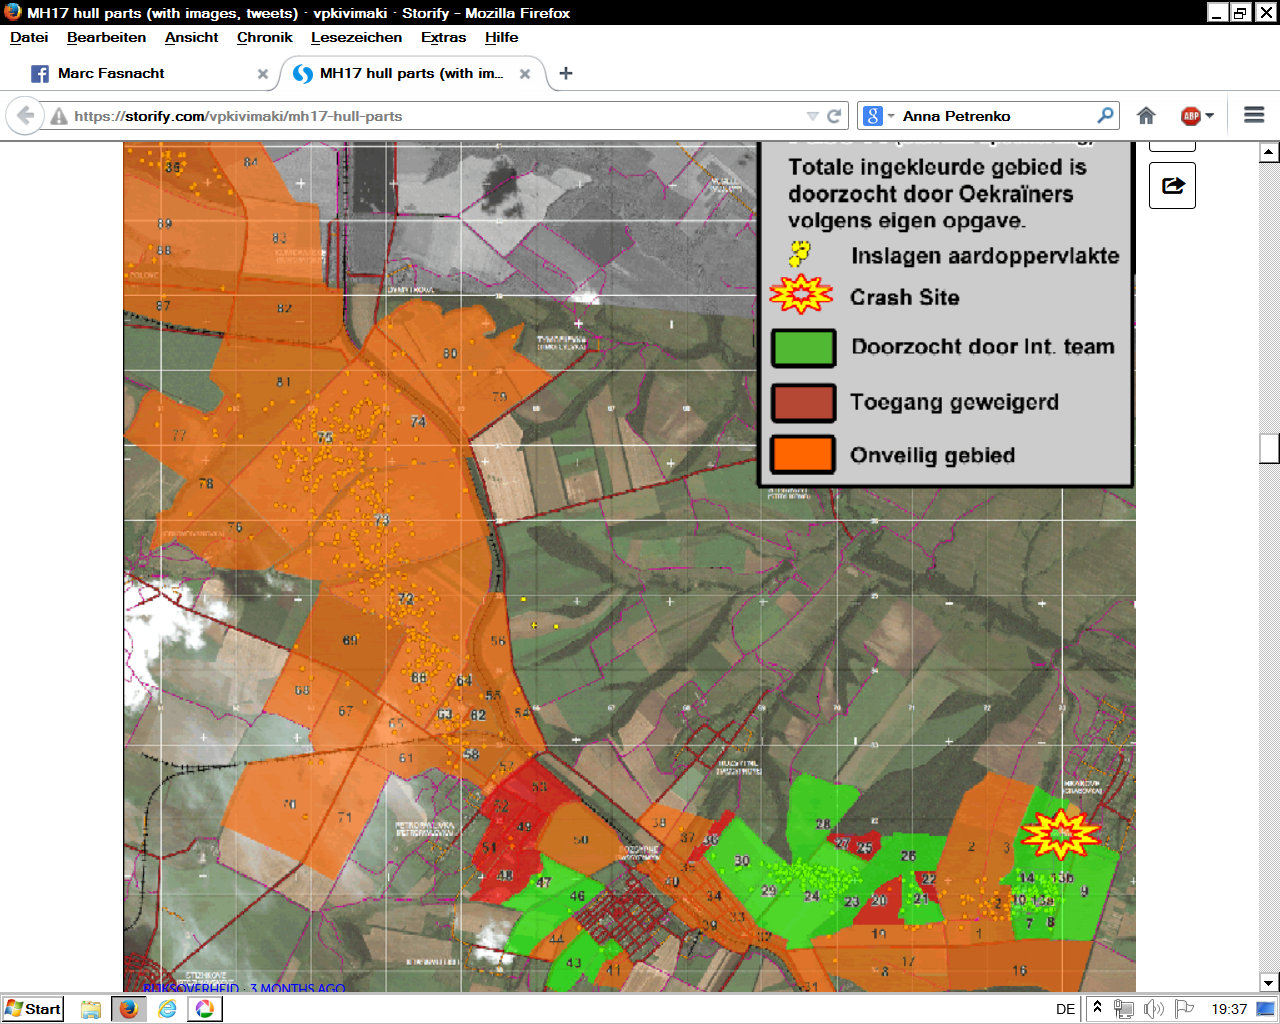The width and height of the screenshot is (1280, 1024).
Task: Click the yellow Inslagen aardoppervlakte legend icon
Action: pos(799,254)
